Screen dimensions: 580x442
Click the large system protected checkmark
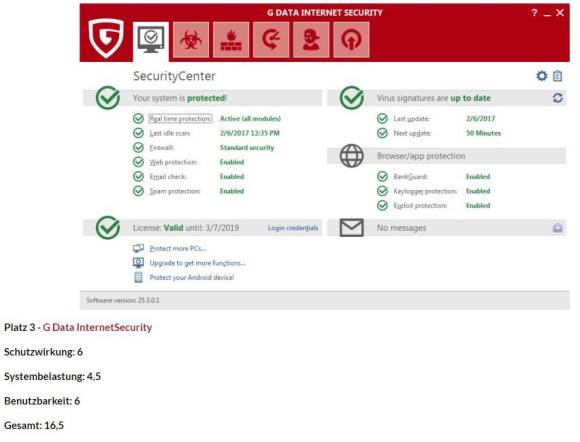pyautogui.click(x=108, y=98)
